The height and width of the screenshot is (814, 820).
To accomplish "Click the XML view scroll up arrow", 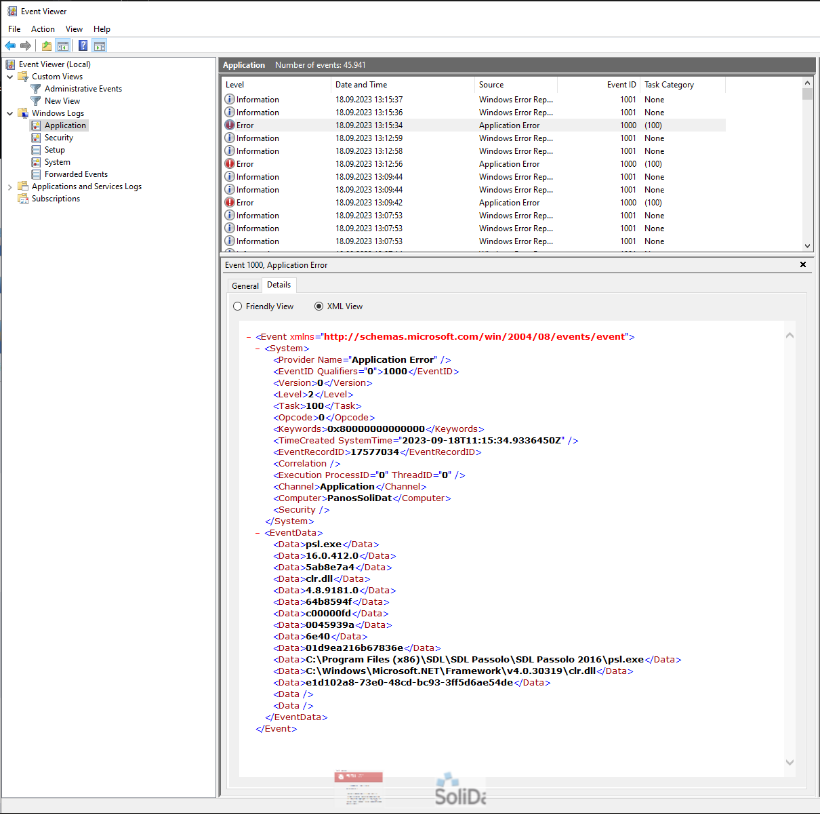I will coord(790,336).
